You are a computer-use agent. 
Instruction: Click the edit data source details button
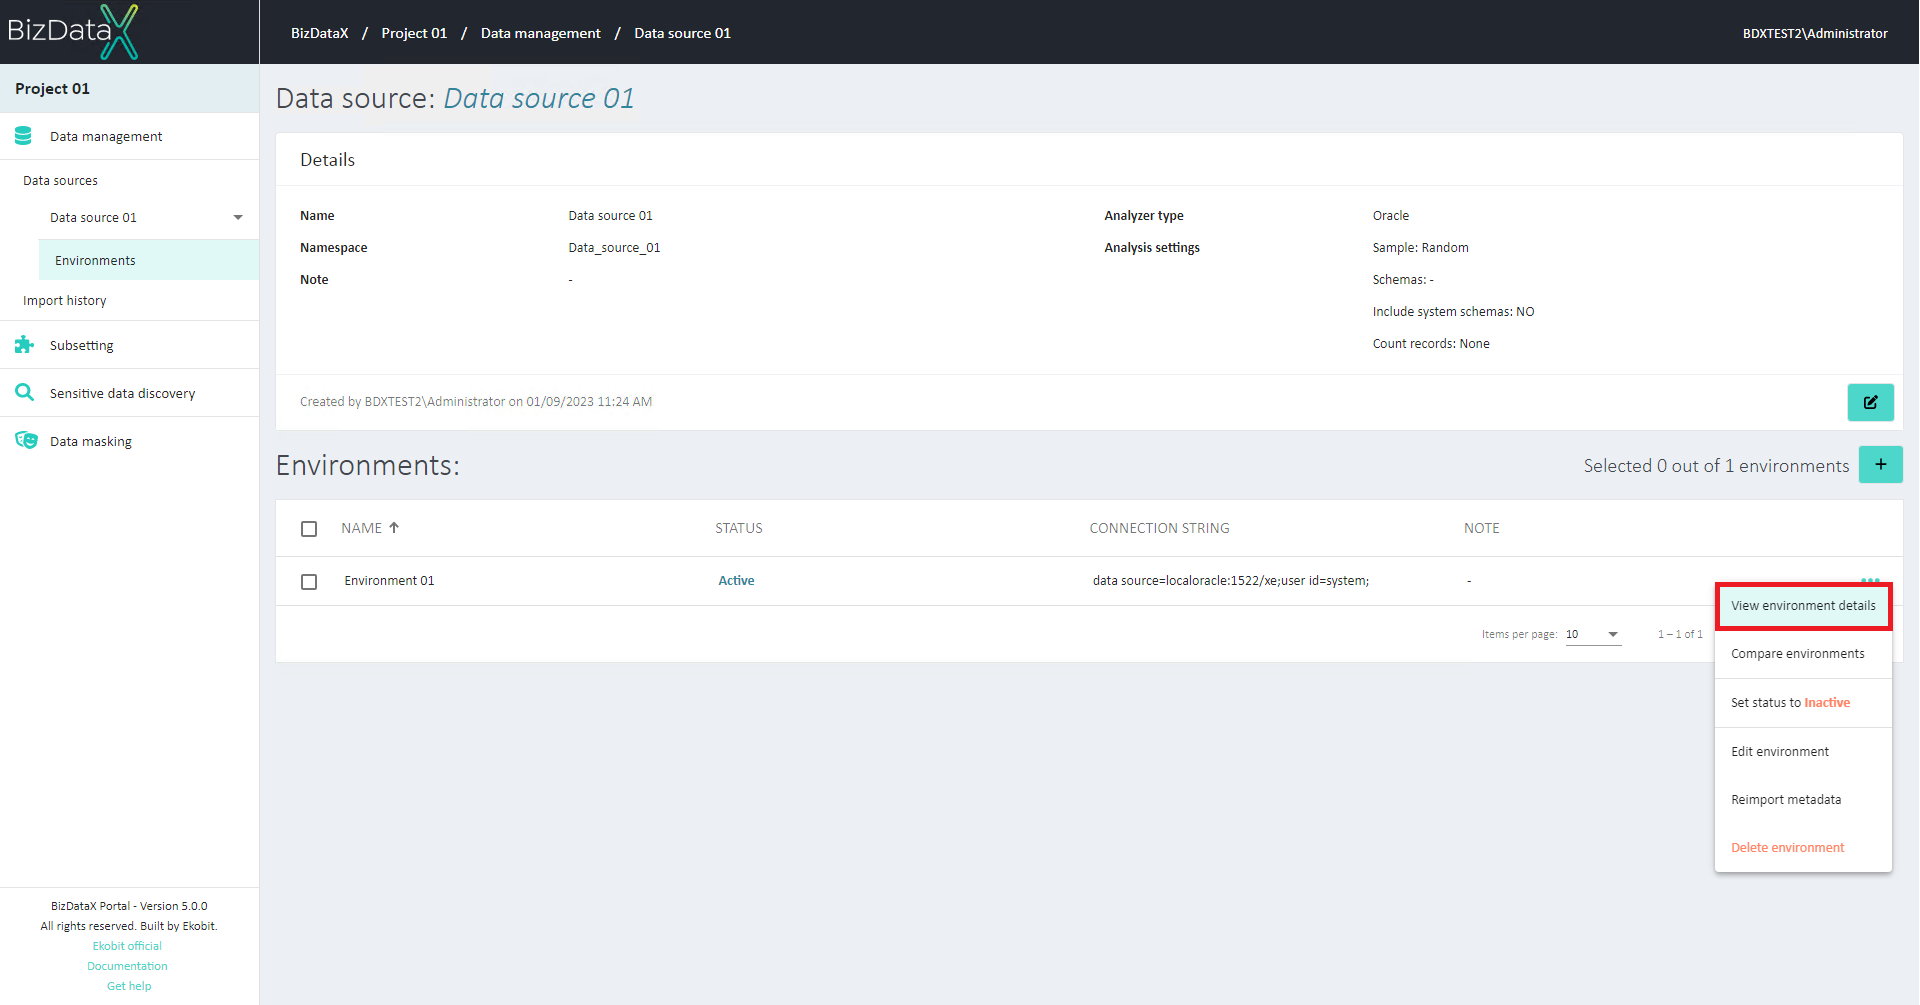1870,402
